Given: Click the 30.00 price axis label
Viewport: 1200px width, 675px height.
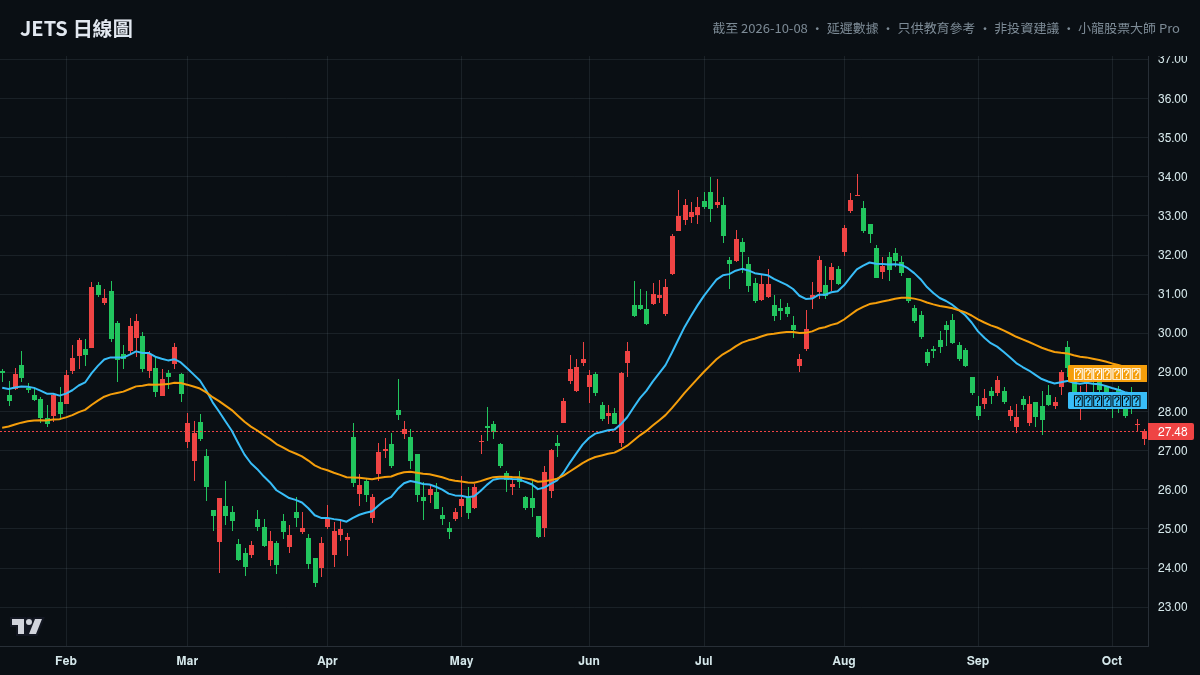Looking at the screenshot, I should (1172, 333).
